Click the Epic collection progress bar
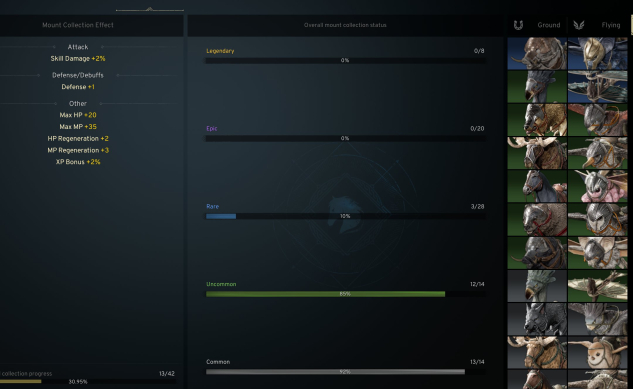Viewport: 633px width, 389px height. click(x=346, y=138)
